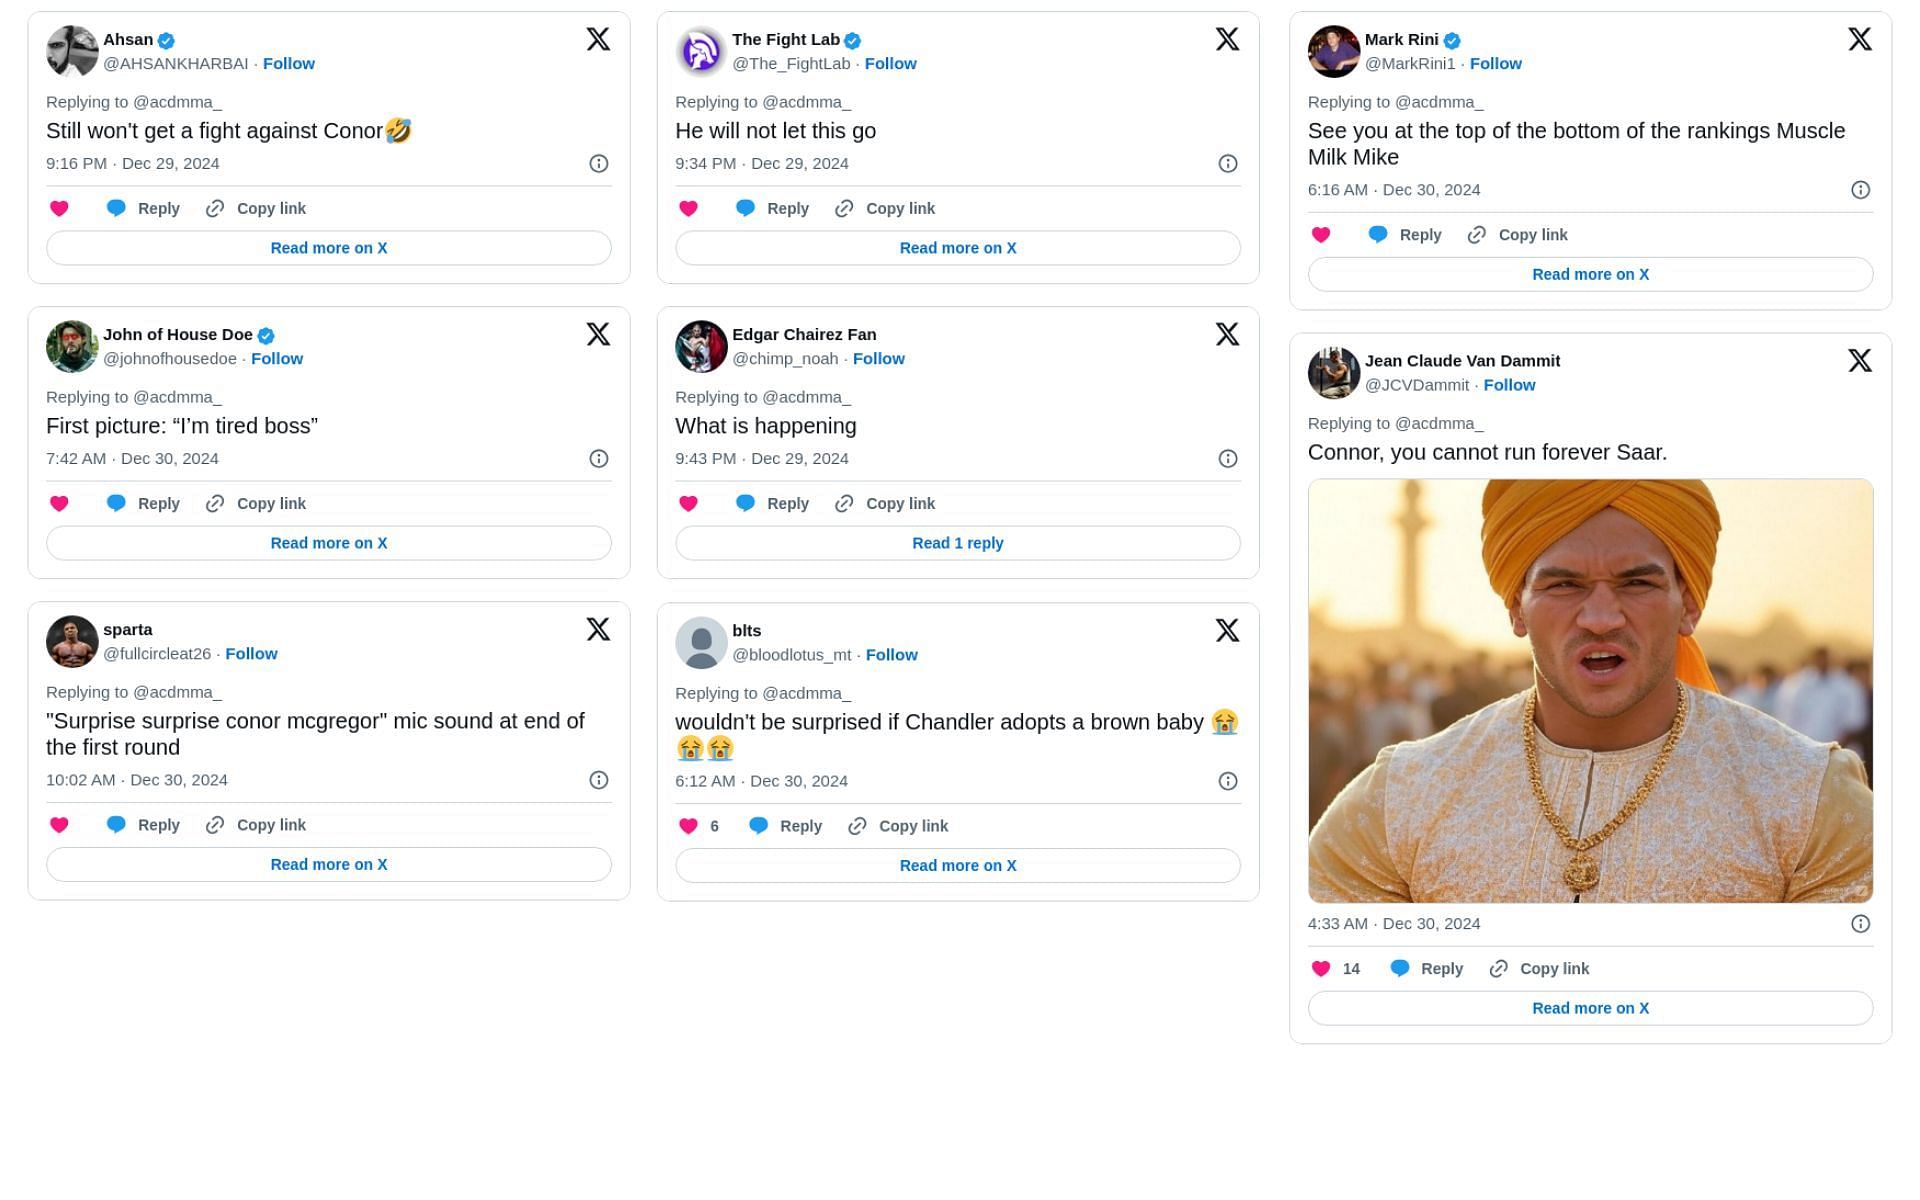Click the image in Jean Claude Van Dammit tweet

(x=1590, y=690)
